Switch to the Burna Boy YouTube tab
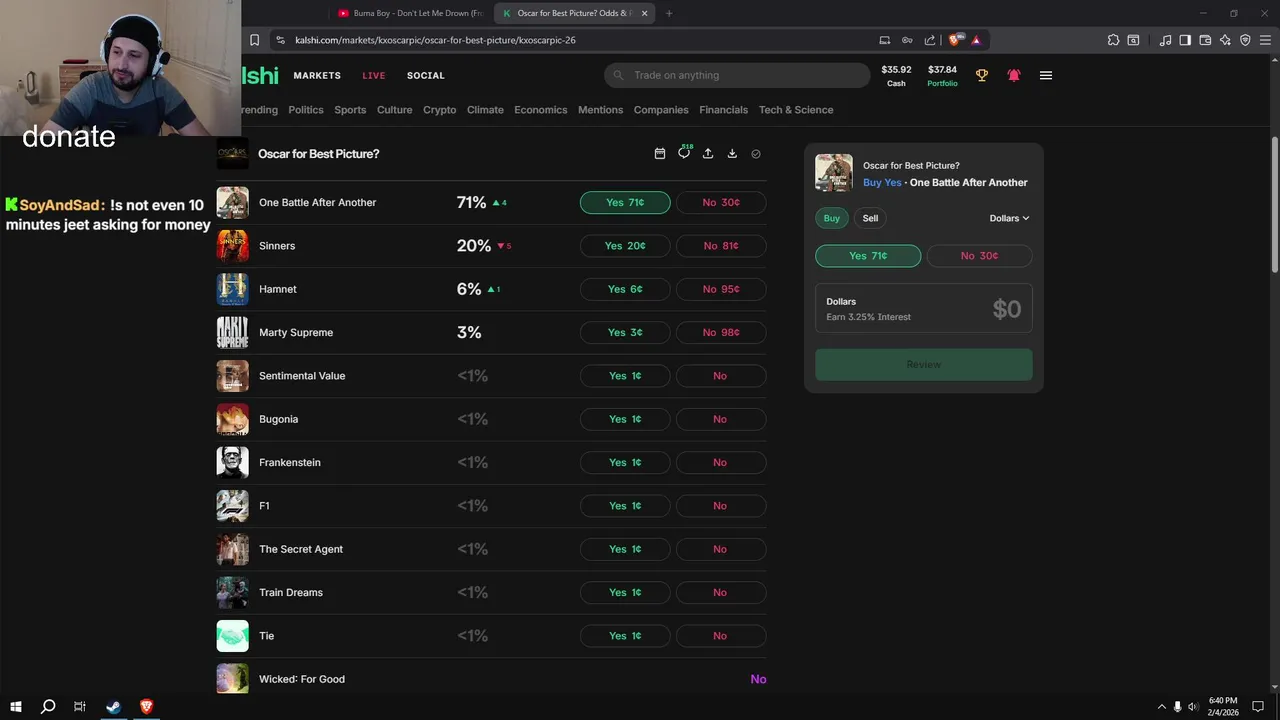 pyautogui.click(x=410, y=13)
